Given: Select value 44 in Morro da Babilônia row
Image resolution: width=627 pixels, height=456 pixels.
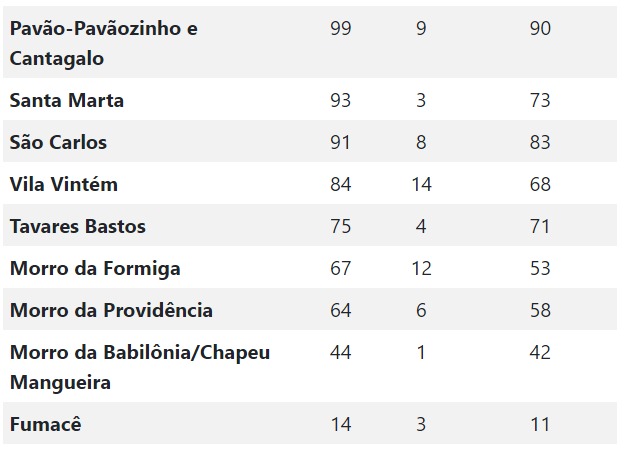Looking at the screenshot, I should (x=341, y=352).
